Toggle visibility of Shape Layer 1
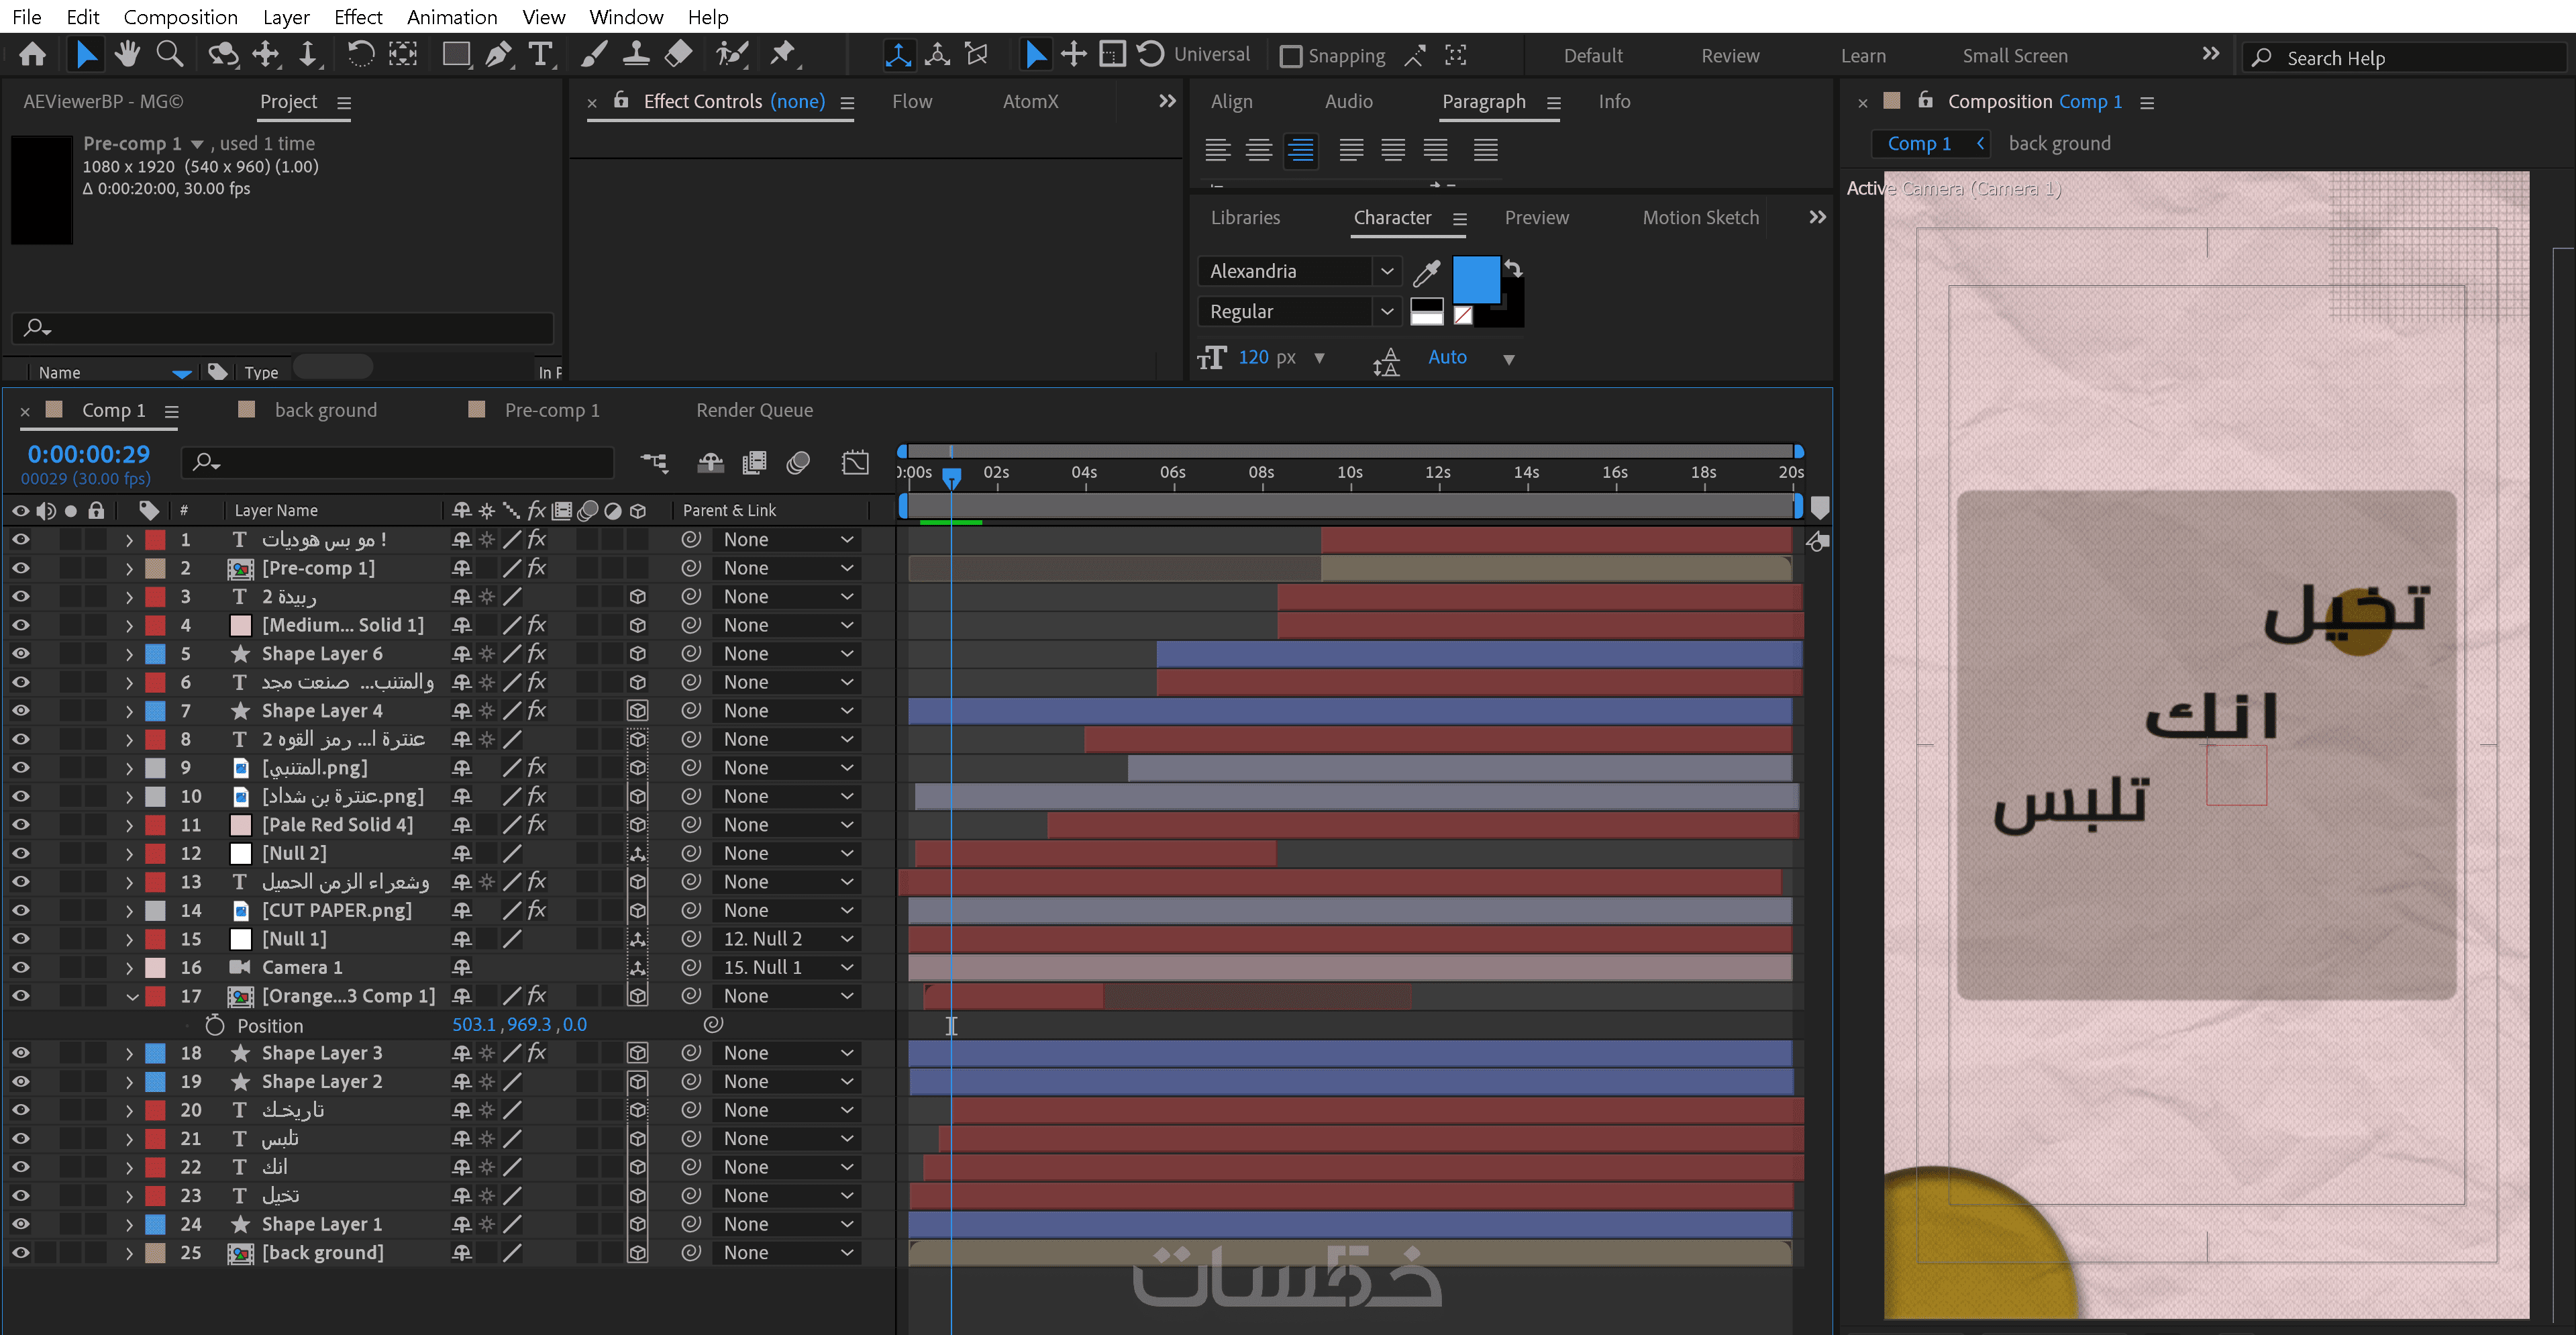2576x1335 pixels. [20, 1224]
